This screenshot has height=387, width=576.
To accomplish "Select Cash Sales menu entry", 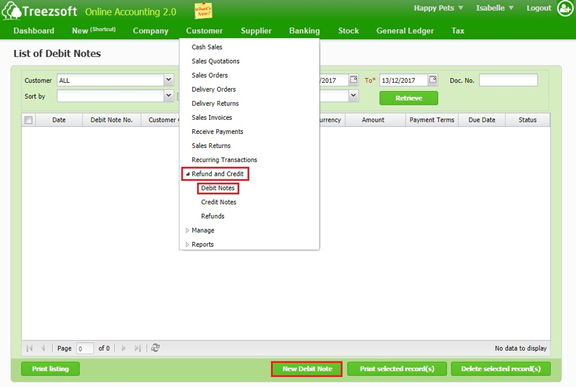I will (x=207, y=47).
